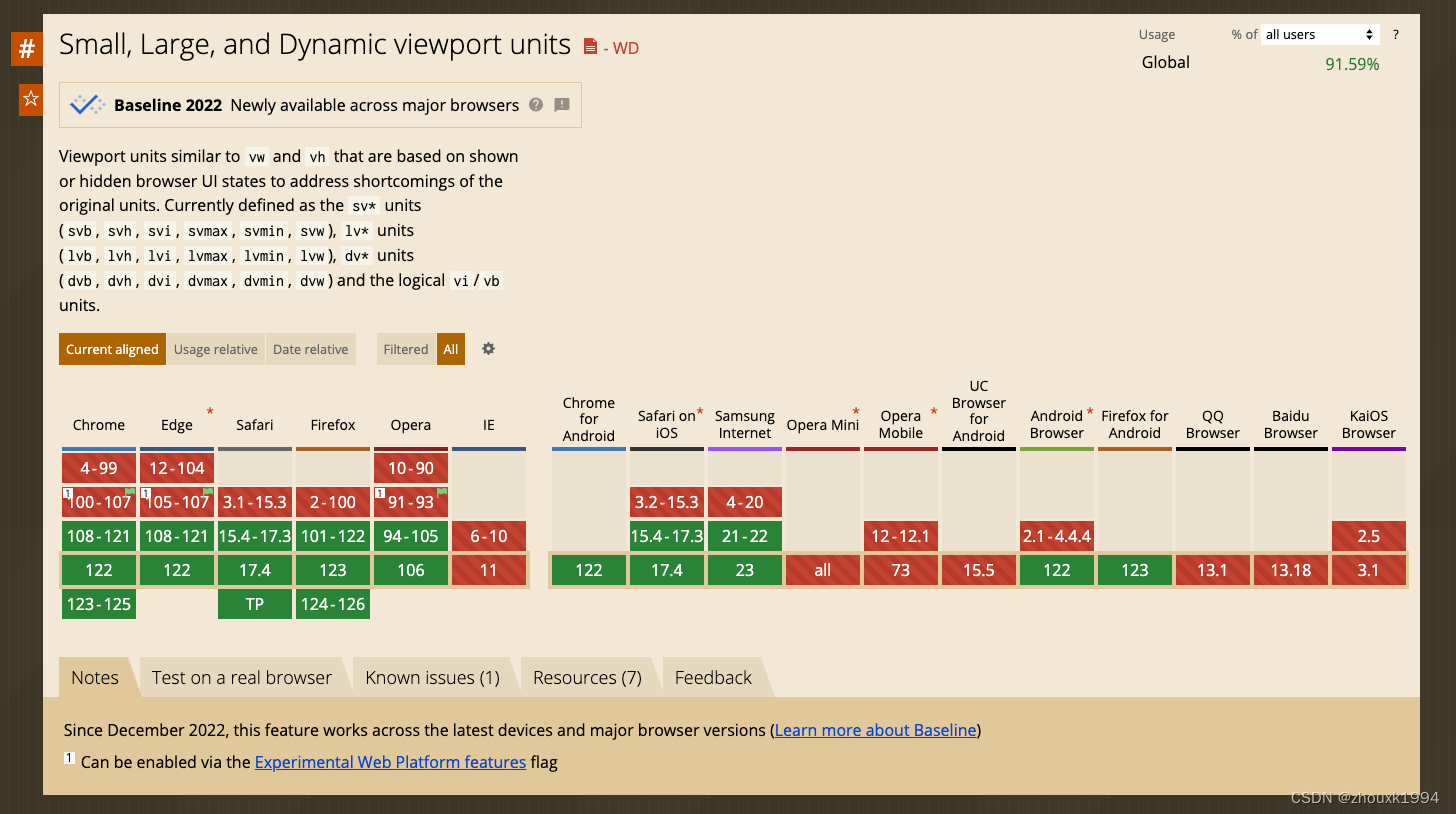
Task: Click Samsung Internet 23 cell
Action: click(x=745, y=570)
